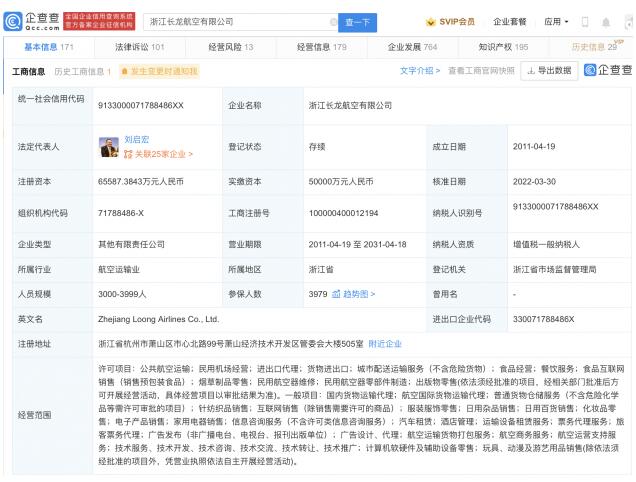636x482 pixels.
Task: Select staff size 3000-3999人
Action: [122, 294]
